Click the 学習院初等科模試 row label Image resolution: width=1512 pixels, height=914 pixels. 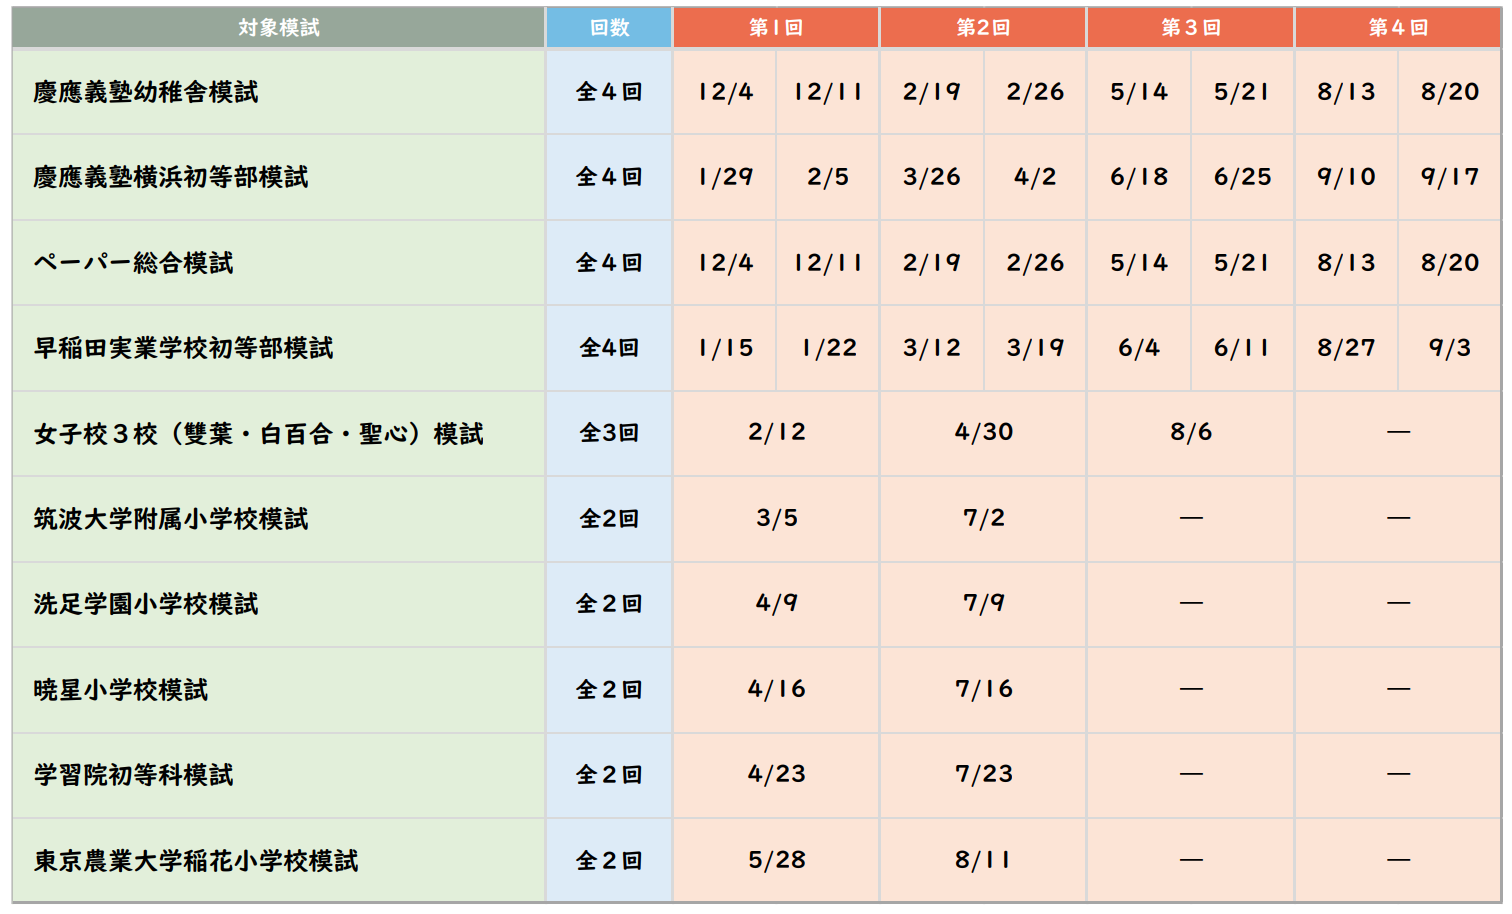(133, 775)
